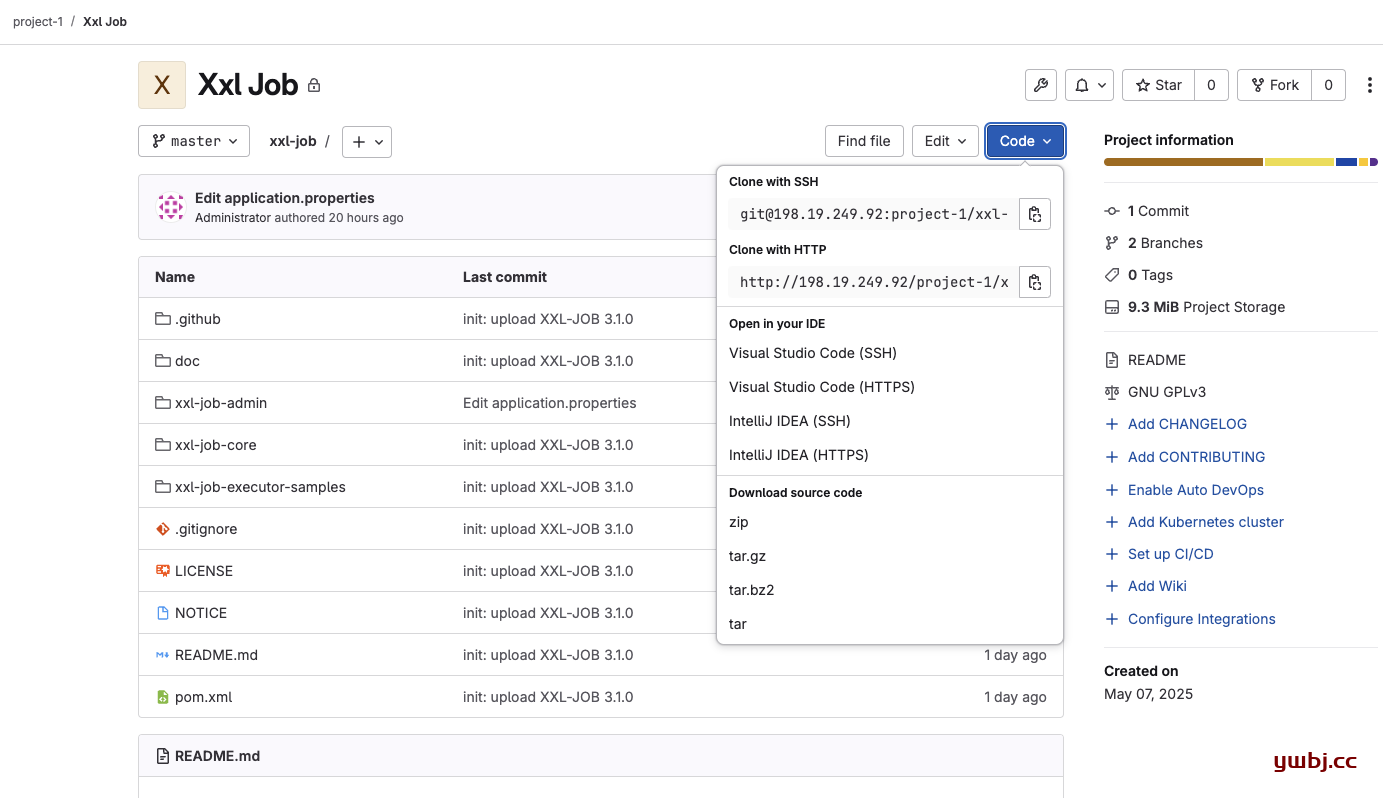Open Configure Integrations link
The image size is (1383, 798).
[x=1202, y=619]
